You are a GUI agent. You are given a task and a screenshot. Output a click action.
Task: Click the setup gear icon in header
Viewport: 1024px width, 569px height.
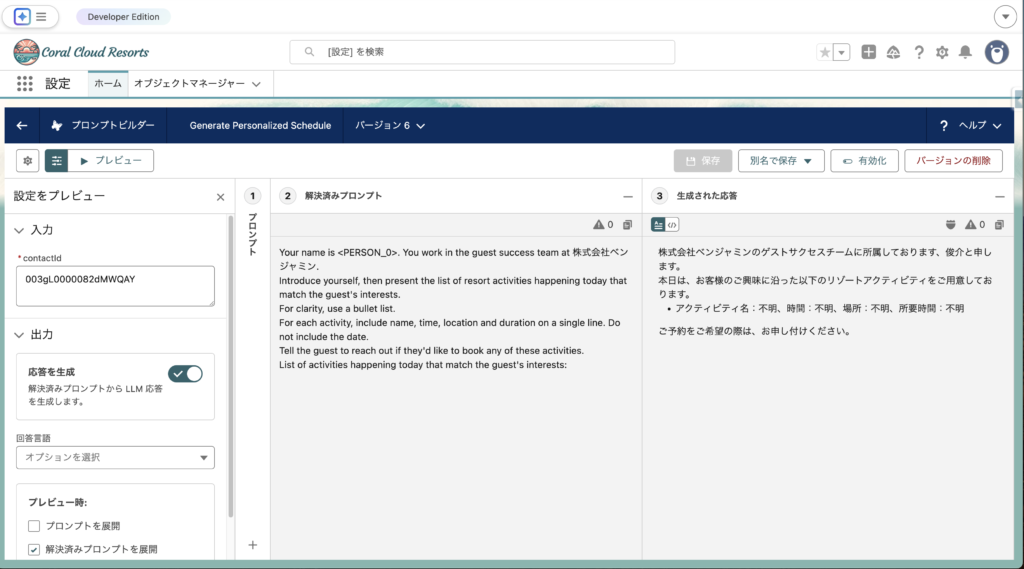941,52
